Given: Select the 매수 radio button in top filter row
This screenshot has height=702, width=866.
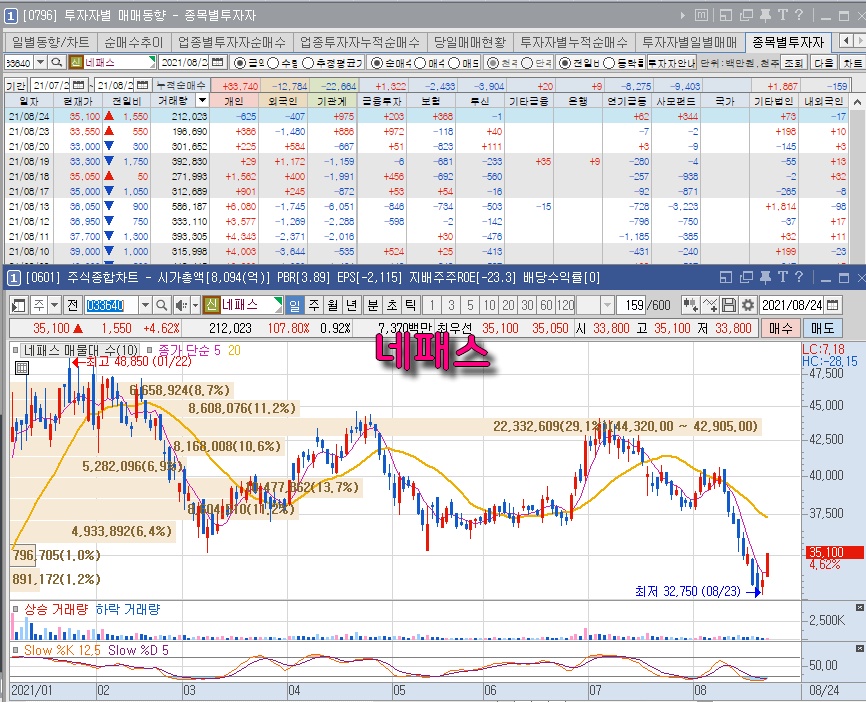Looking at the screenshot, I should (x=420, y=63).
